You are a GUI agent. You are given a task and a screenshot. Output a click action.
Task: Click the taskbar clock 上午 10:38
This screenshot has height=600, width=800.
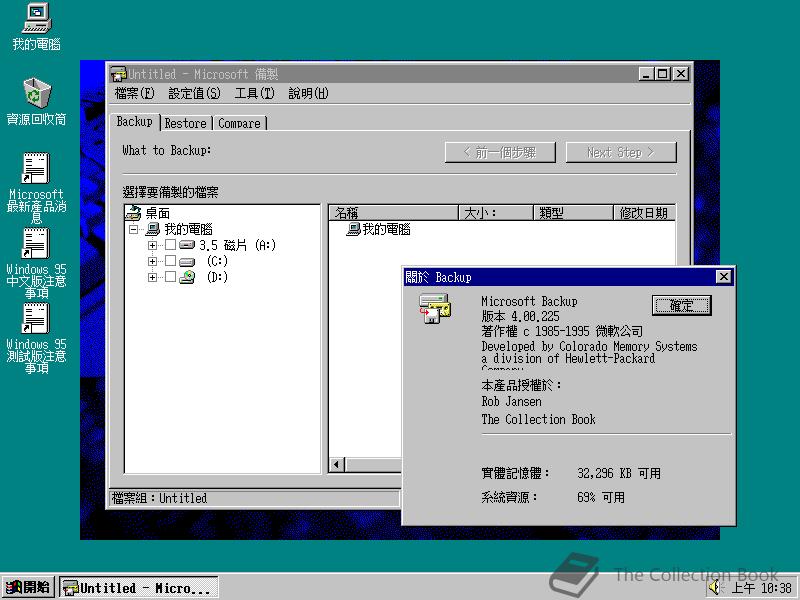(762, 588)
